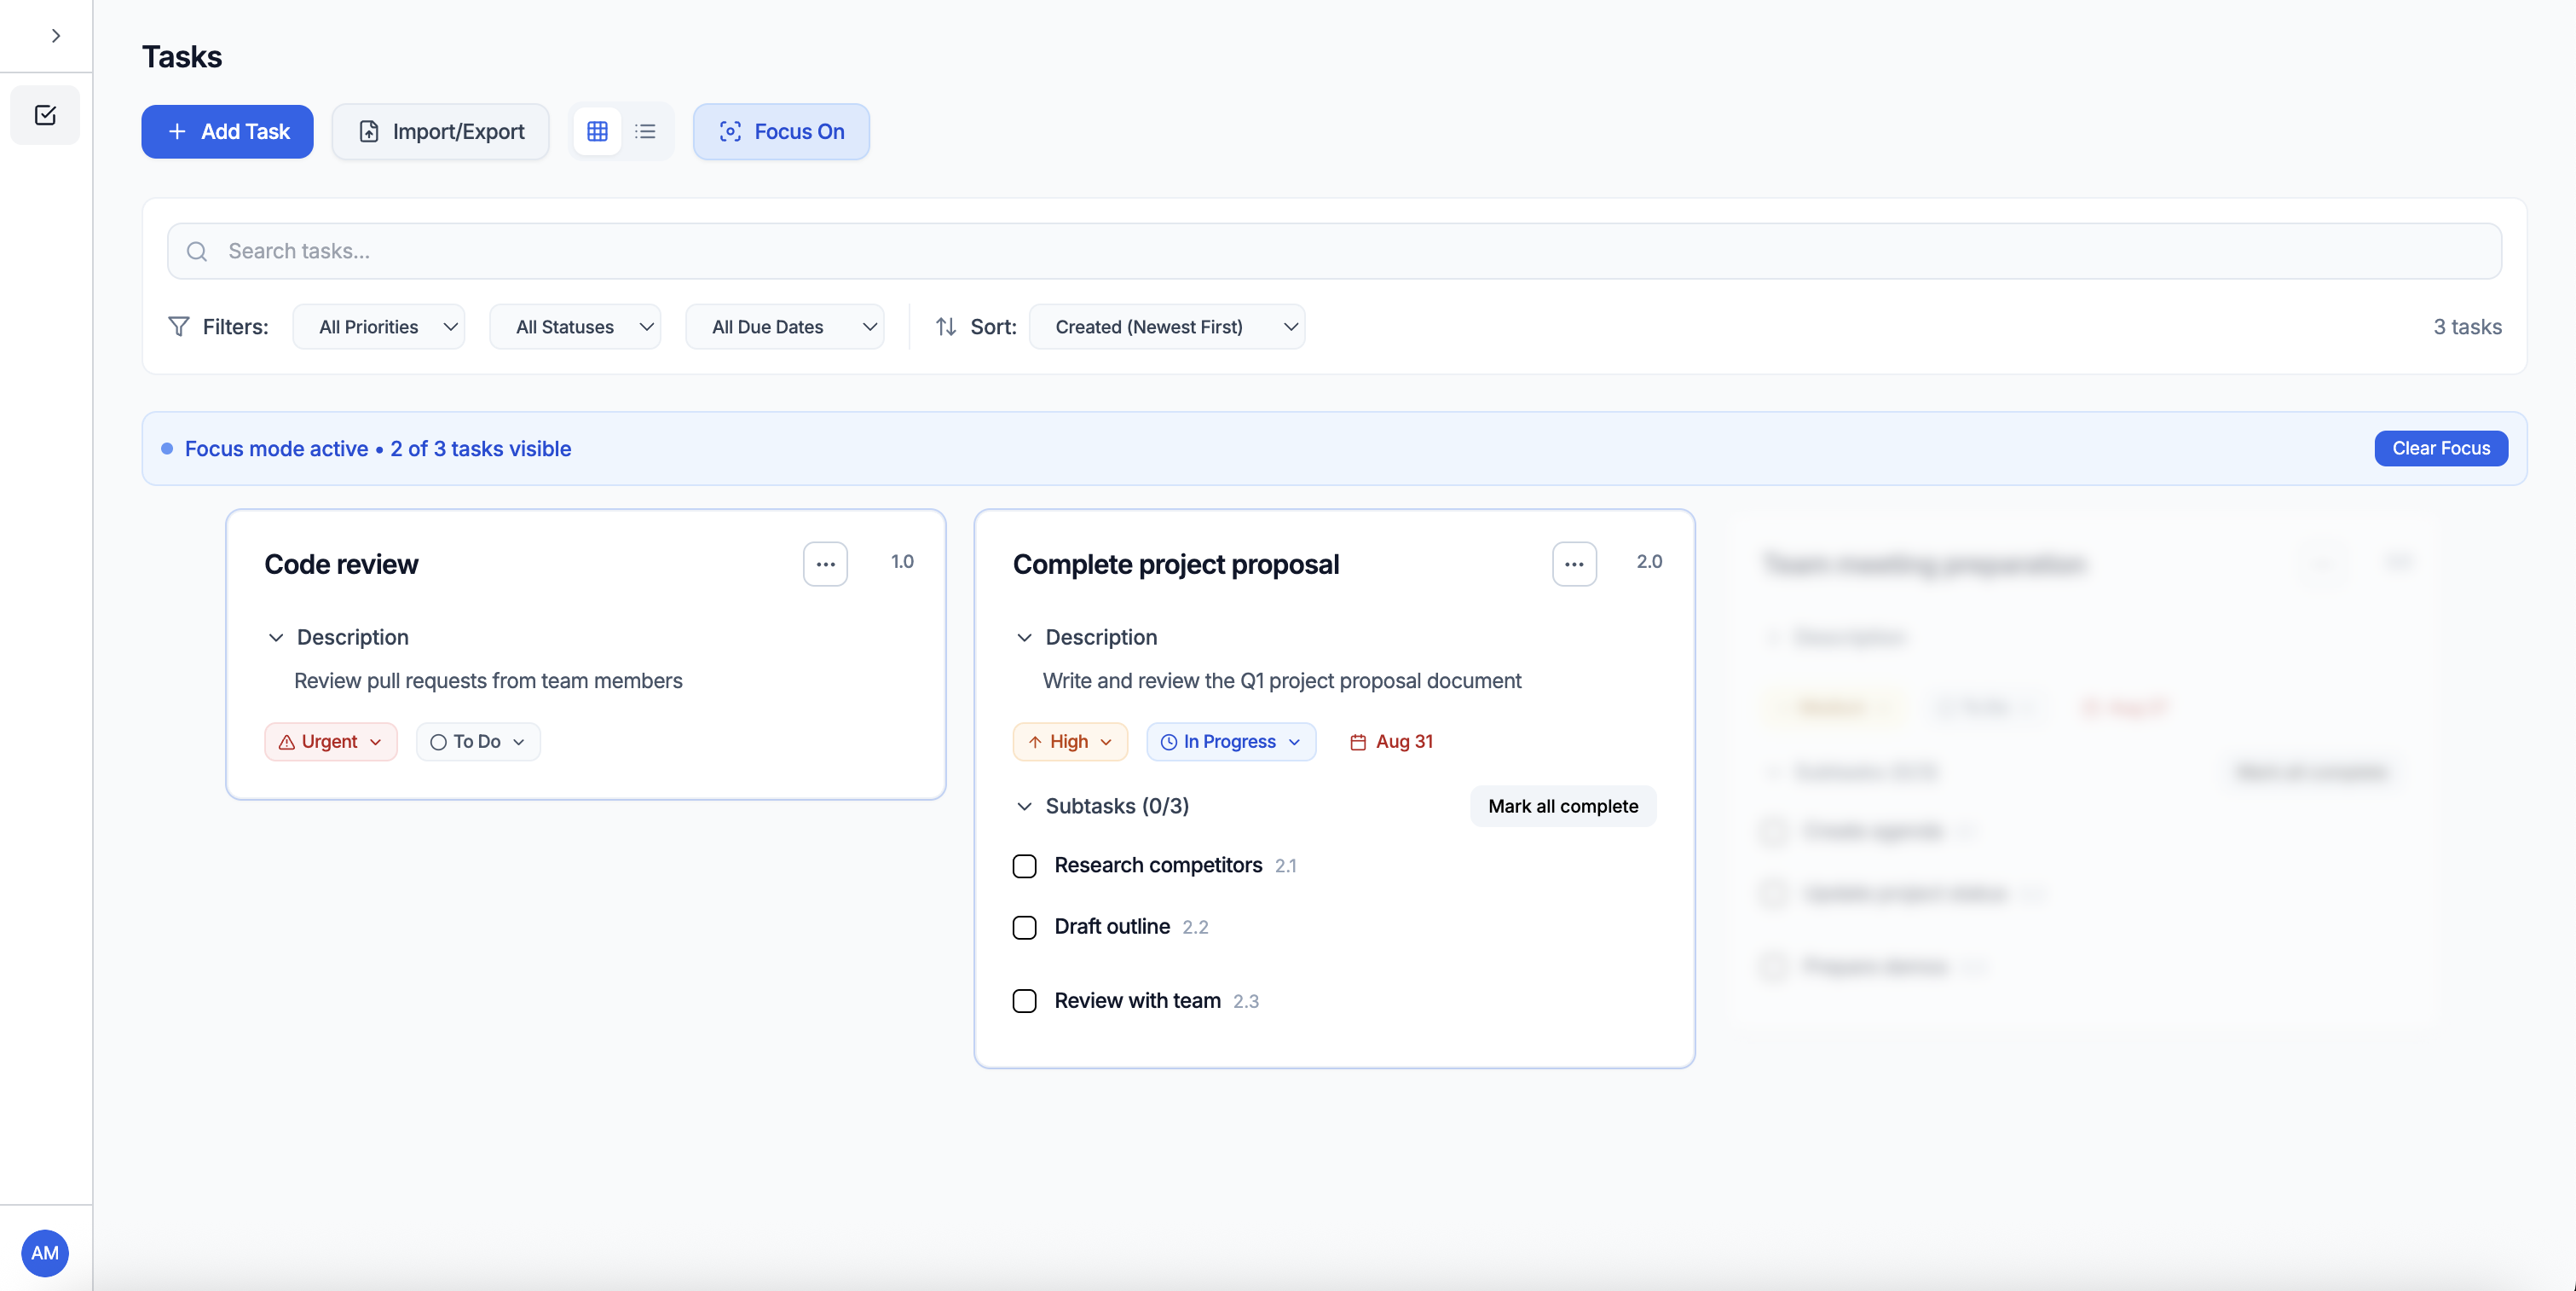Collapse the Subtasks (0/3) section
This screenshot has height=1291, width=2576.
1024,806
